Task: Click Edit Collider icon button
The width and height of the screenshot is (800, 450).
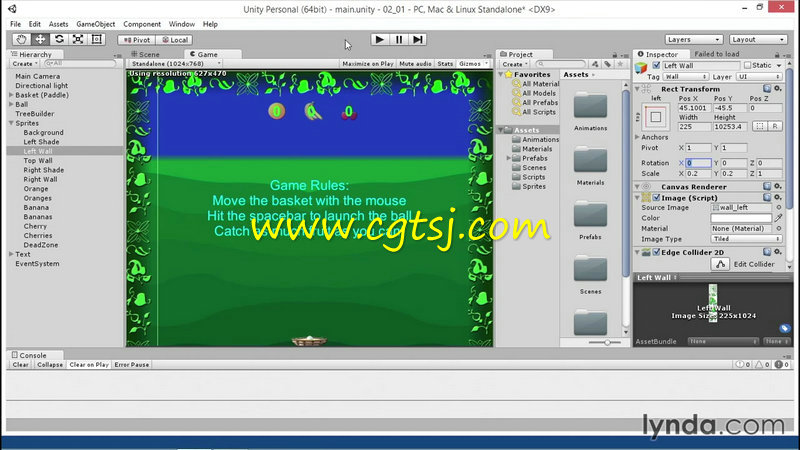Action: 720,264
